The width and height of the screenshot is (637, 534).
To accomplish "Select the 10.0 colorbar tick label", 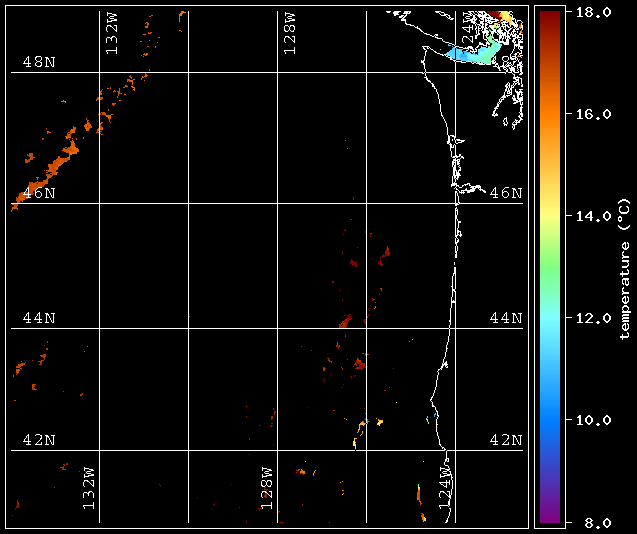I will pos(593,420).
